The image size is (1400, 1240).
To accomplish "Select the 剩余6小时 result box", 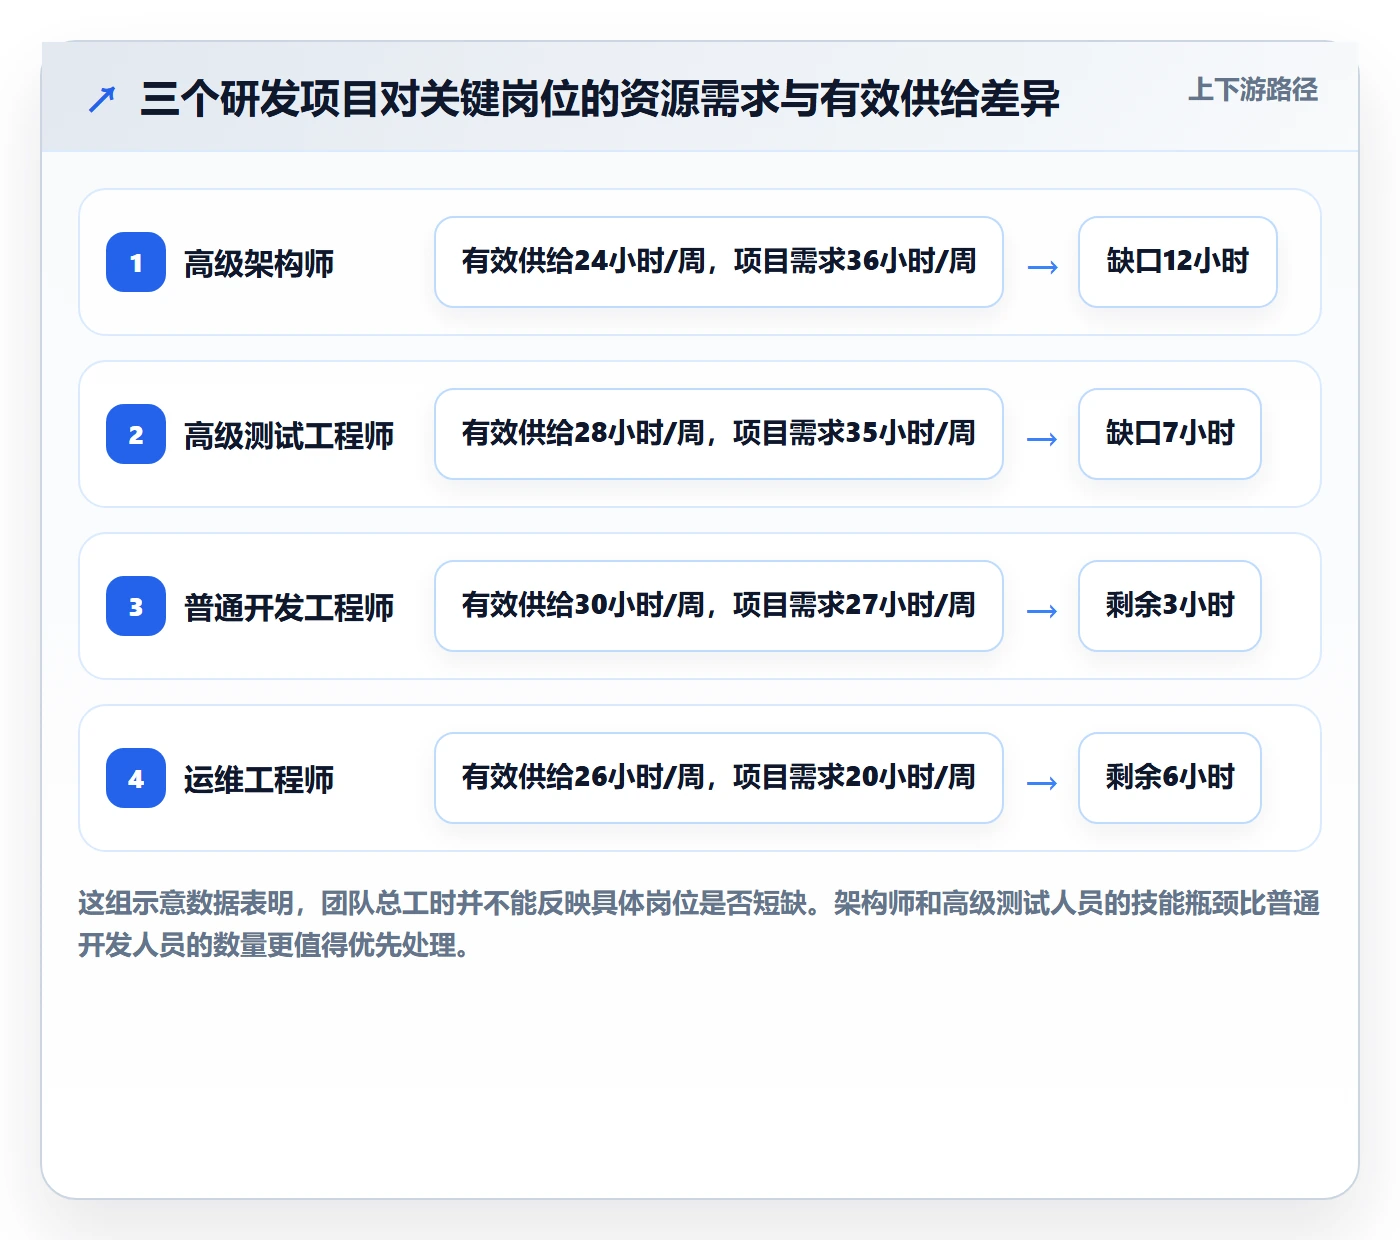I will click(1170, 778).
